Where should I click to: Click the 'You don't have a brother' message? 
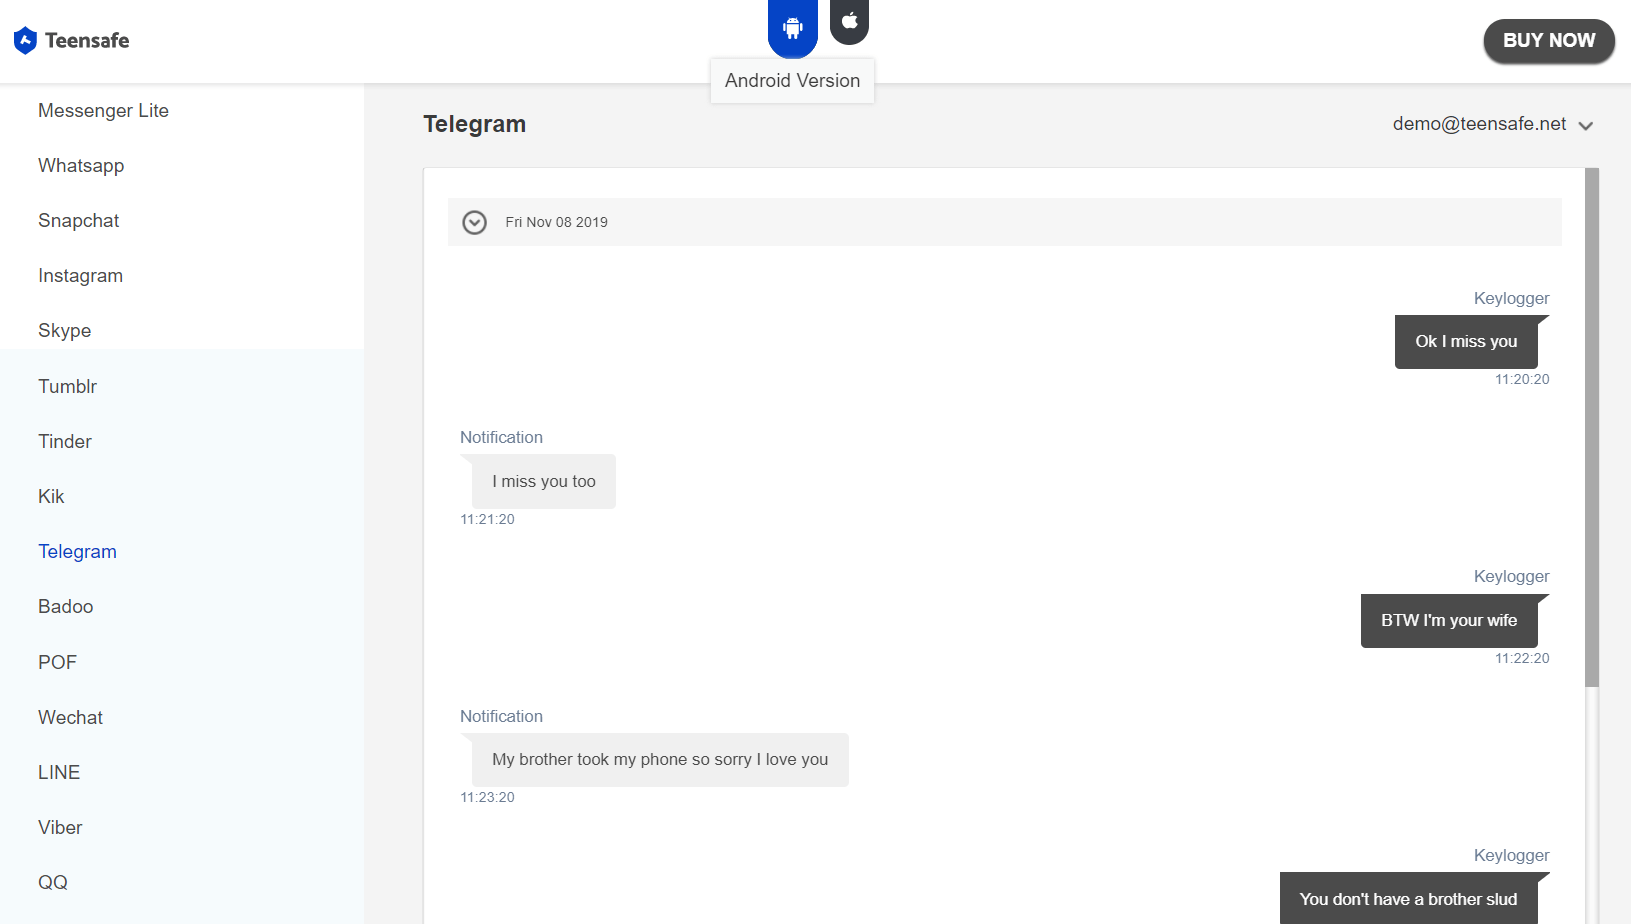[x=1408, y=899]
